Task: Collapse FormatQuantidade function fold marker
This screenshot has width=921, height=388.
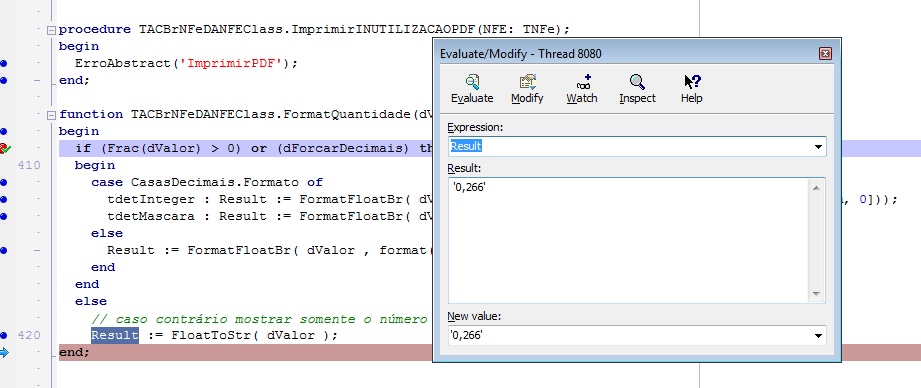Action: point(51,114)
